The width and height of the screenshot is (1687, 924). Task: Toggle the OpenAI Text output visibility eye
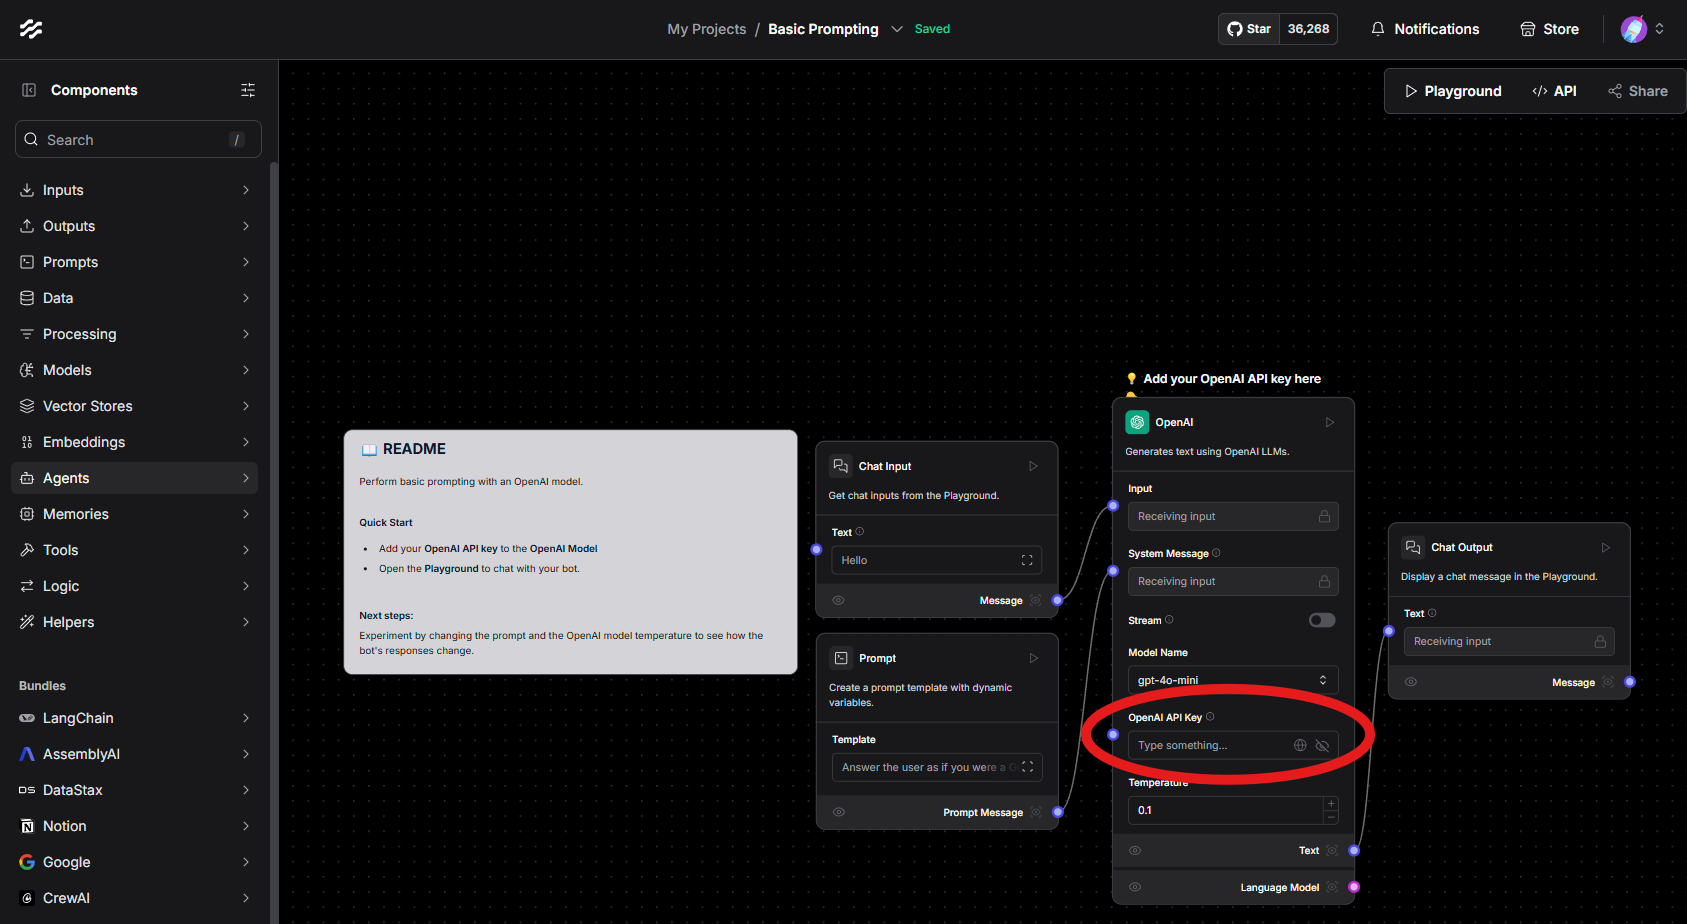1135,850
